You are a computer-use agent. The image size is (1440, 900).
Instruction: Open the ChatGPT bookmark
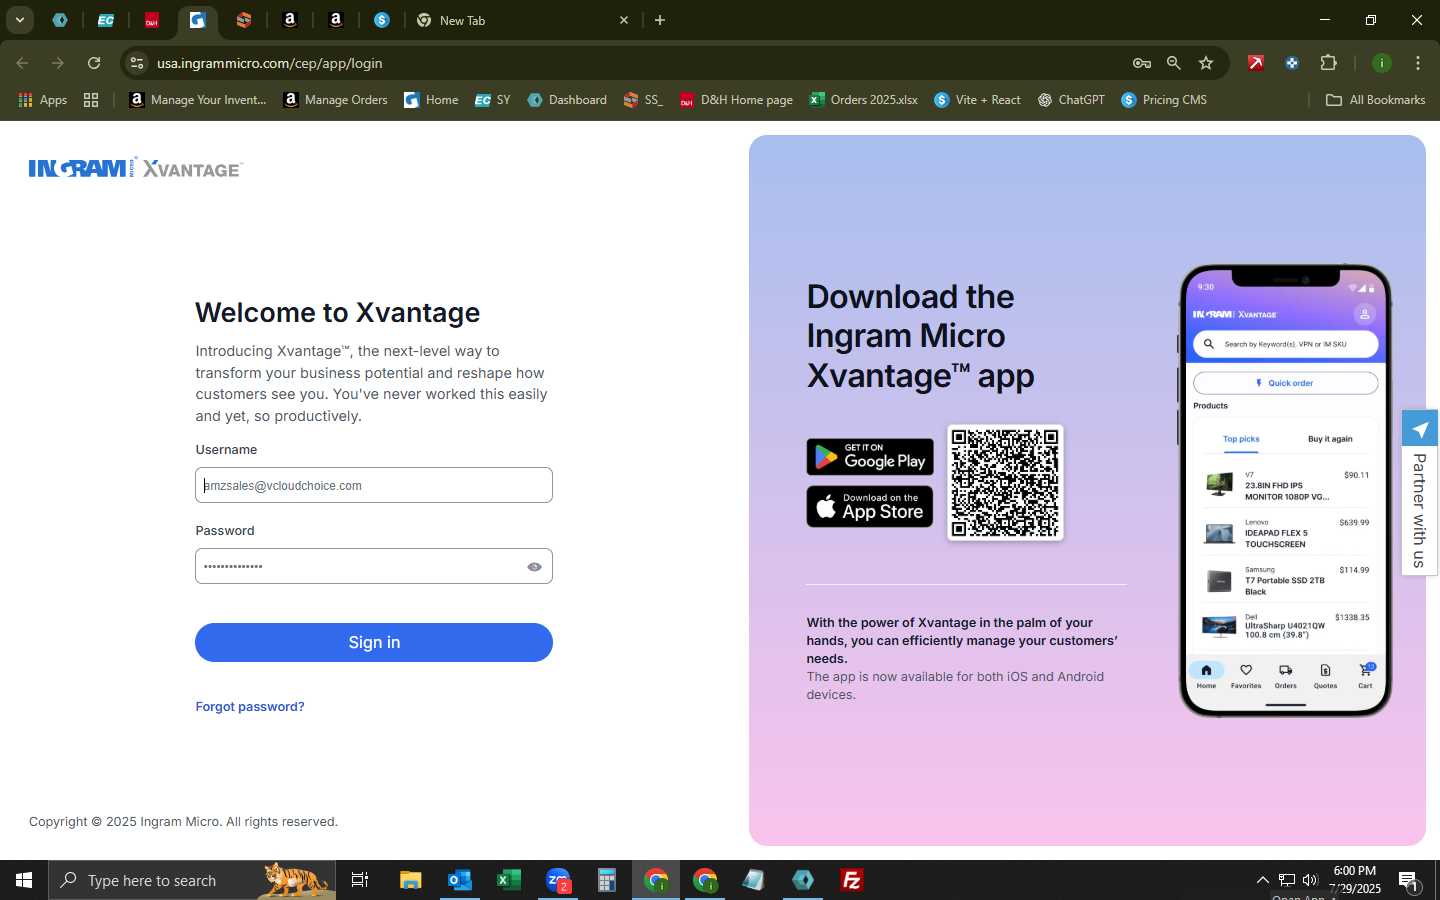1071,100
